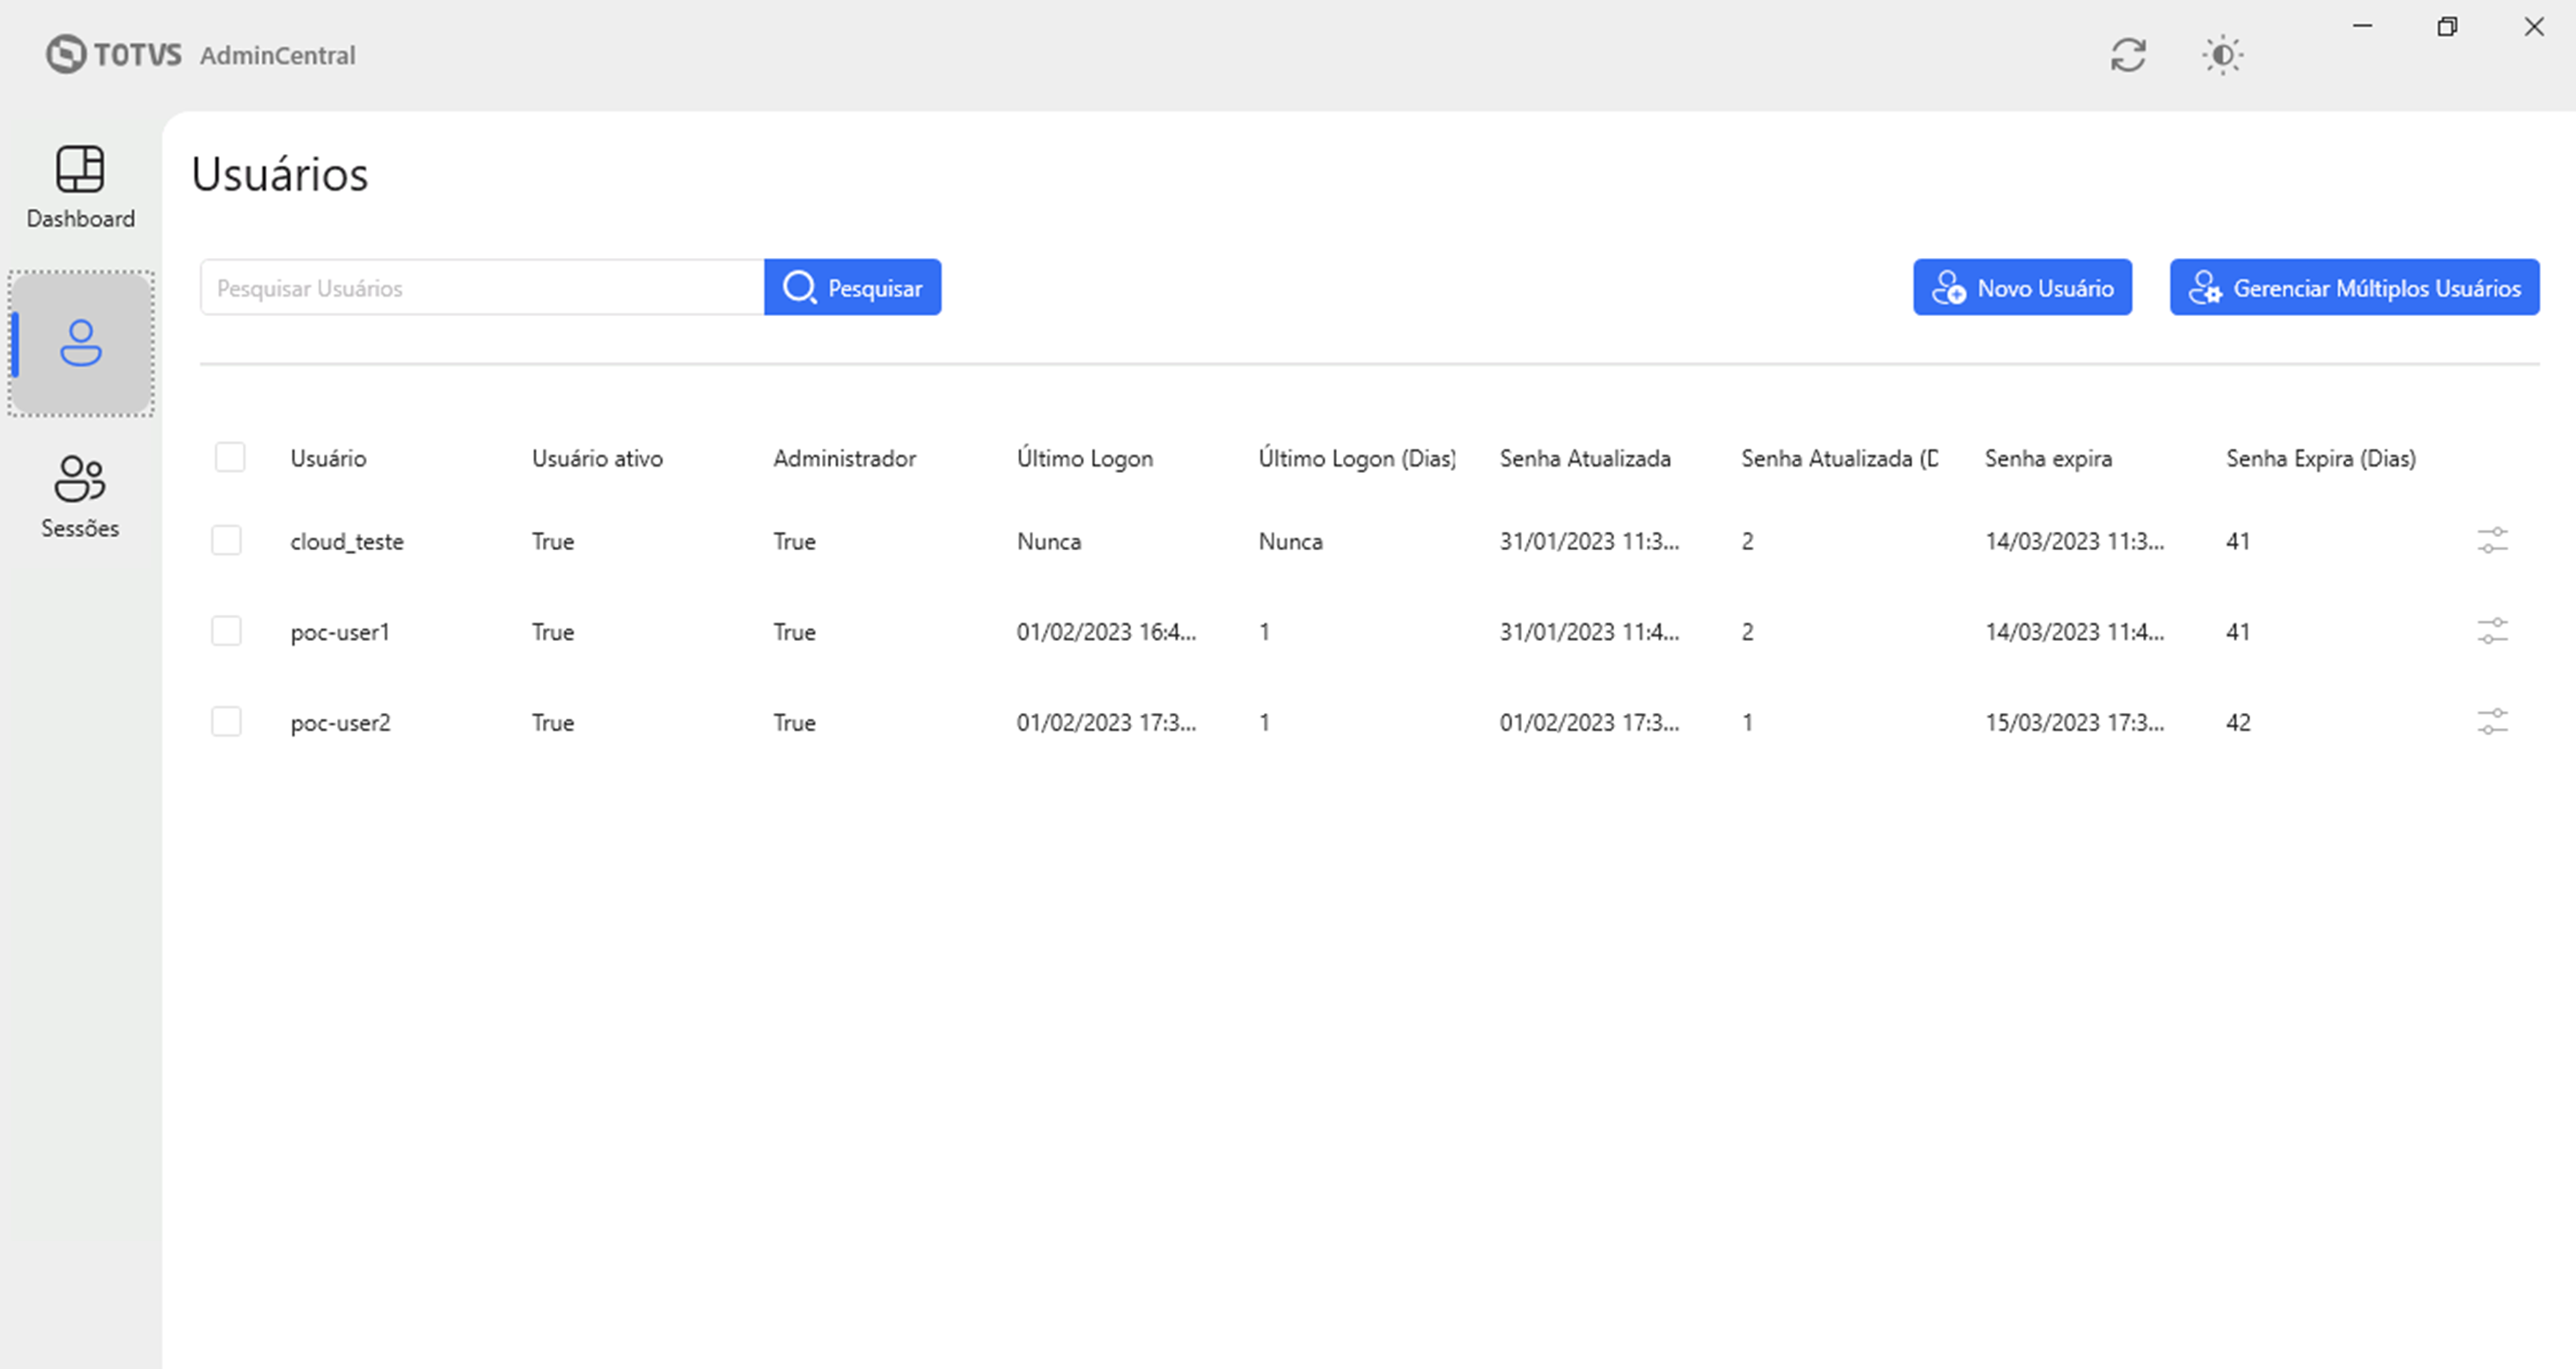Screen dimensions: 2576x1369
Task: Click the Usuários page heading
Action: (x=280, y=174)
